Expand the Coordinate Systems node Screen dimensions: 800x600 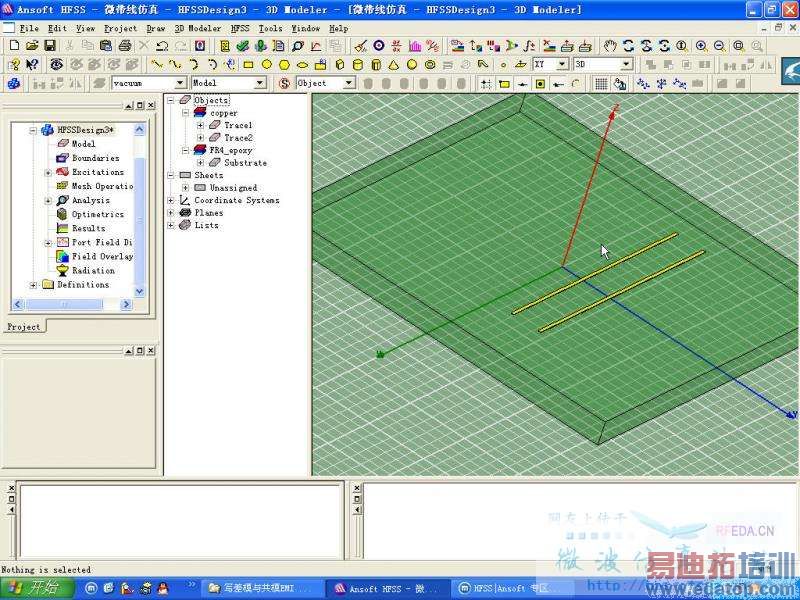click(171, 201)
